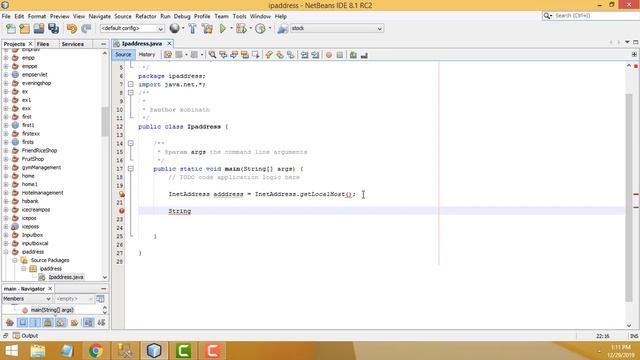This screenshot has height=360, width=640.
Task: Collapse the javadoc fold on line 14
Action: click(131, 143)
